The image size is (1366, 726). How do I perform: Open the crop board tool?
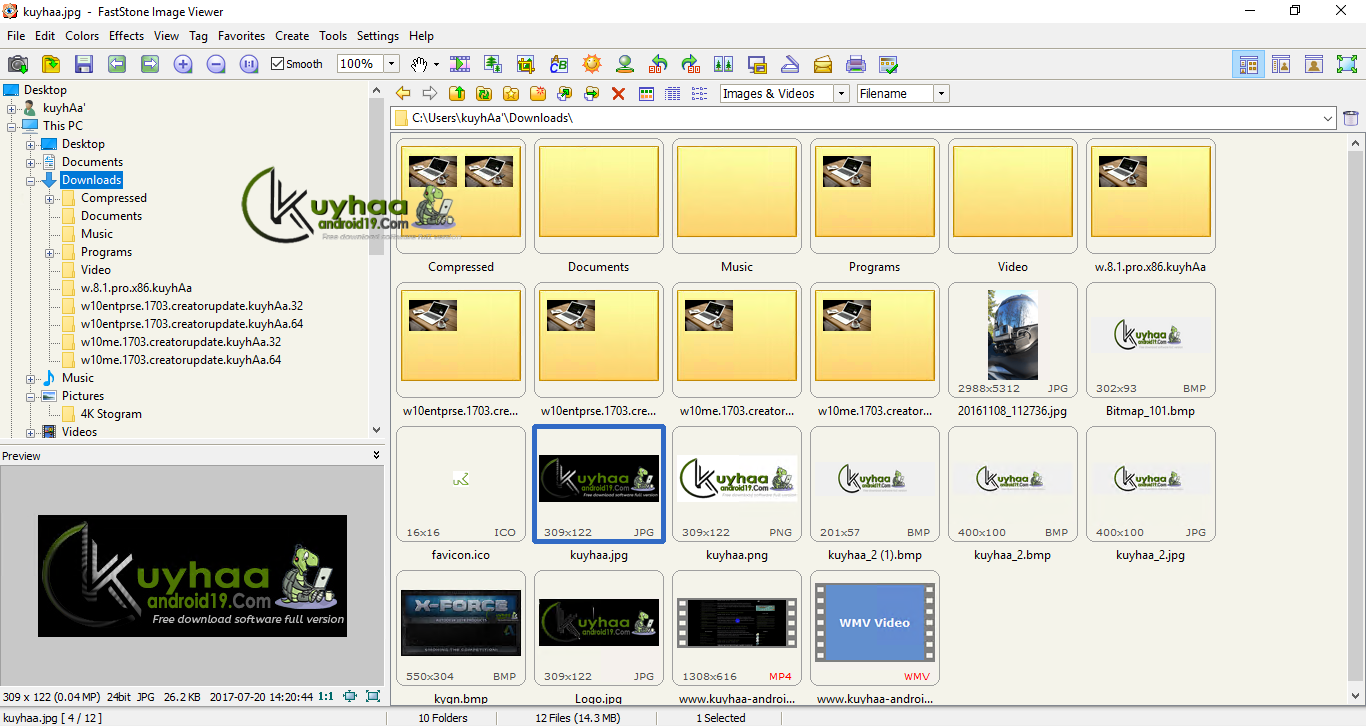point(526,64)
